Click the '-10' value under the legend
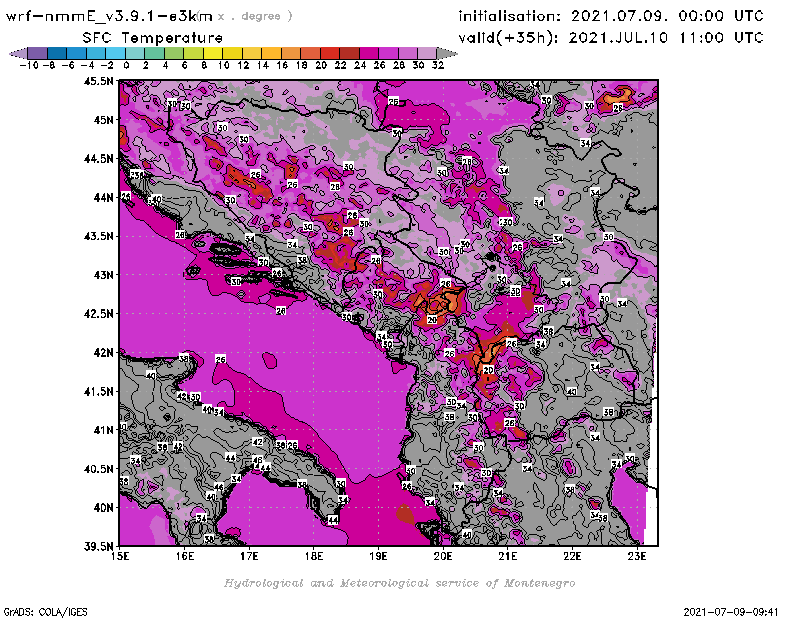Viewport: 800px width, 618px height. [29, 66]
